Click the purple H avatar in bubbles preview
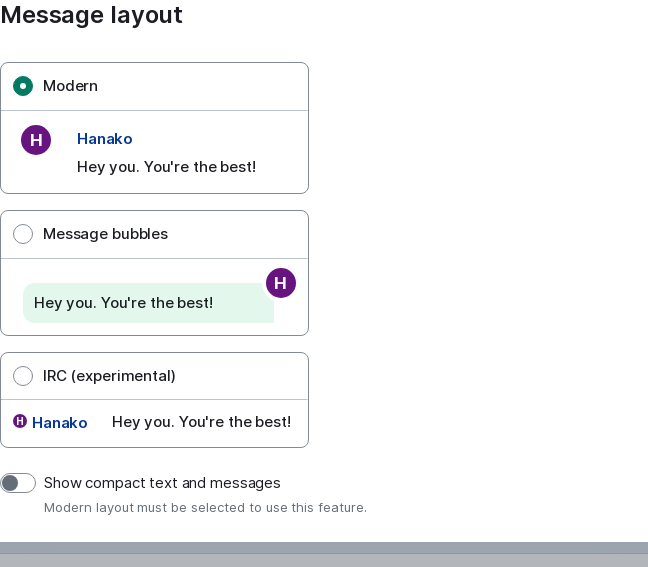This screenshot has width=648, height=567. point(281,283)
